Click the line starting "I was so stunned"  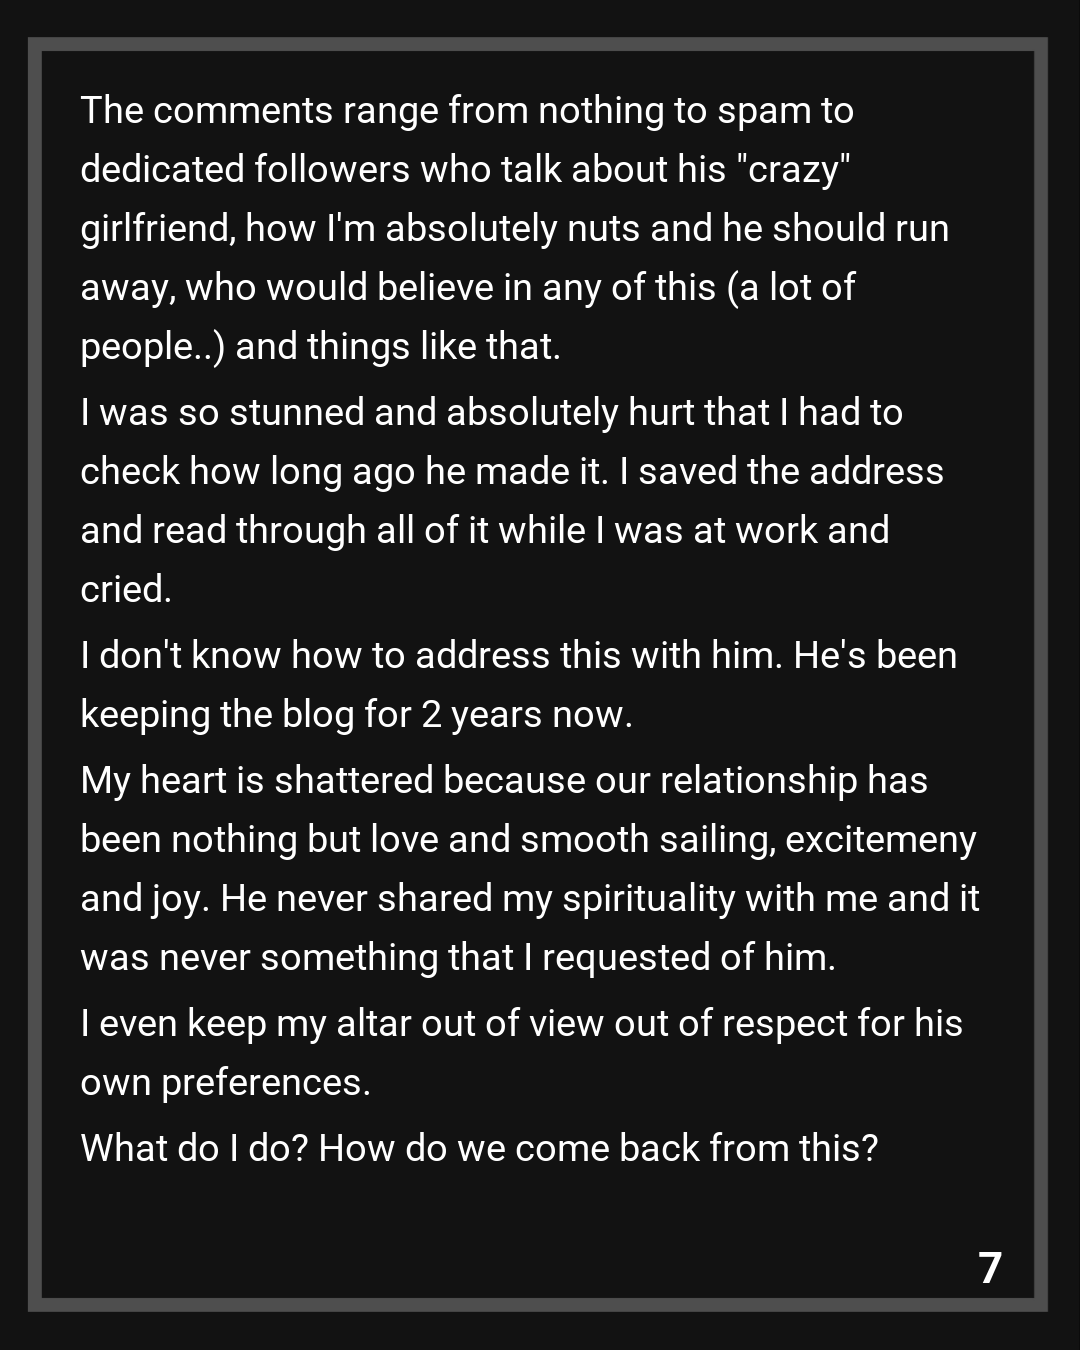click(491, 412)
